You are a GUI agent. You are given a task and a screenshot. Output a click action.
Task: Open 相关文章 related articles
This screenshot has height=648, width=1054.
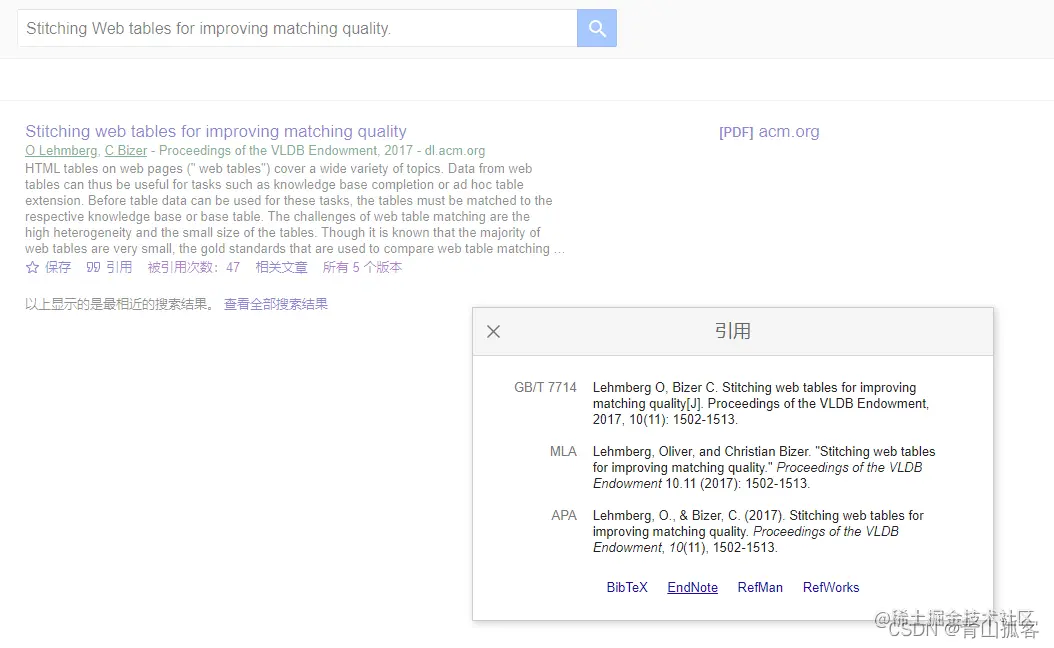281,268
